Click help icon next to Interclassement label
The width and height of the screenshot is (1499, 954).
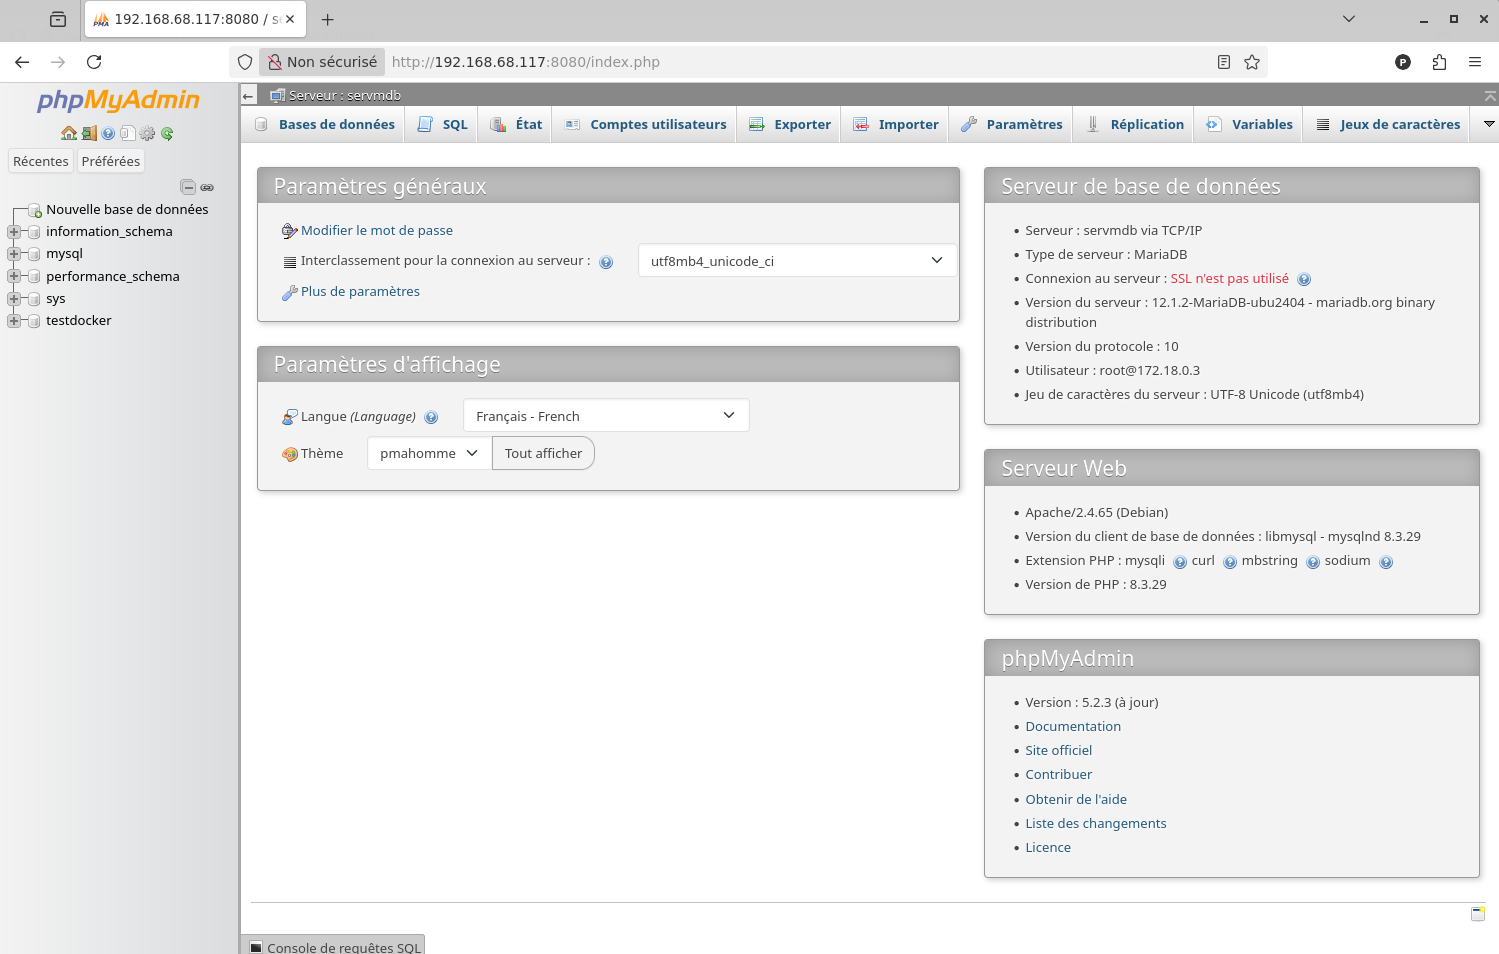[x=606, y=262]
